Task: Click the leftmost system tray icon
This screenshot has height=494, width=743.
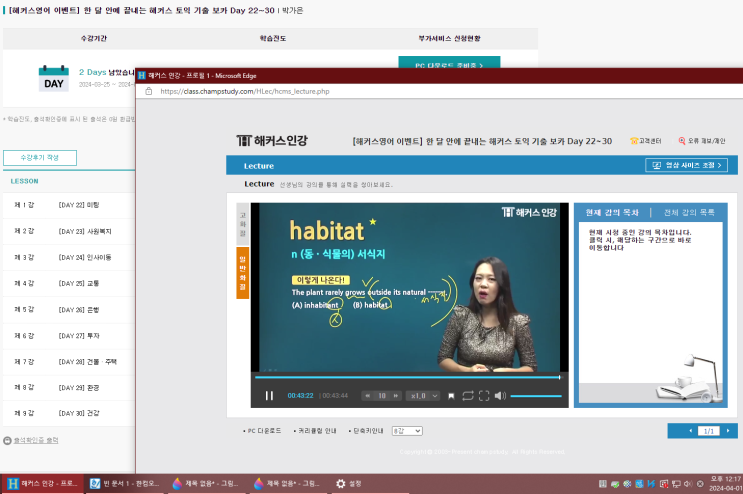Action: (x=603, y=484)
